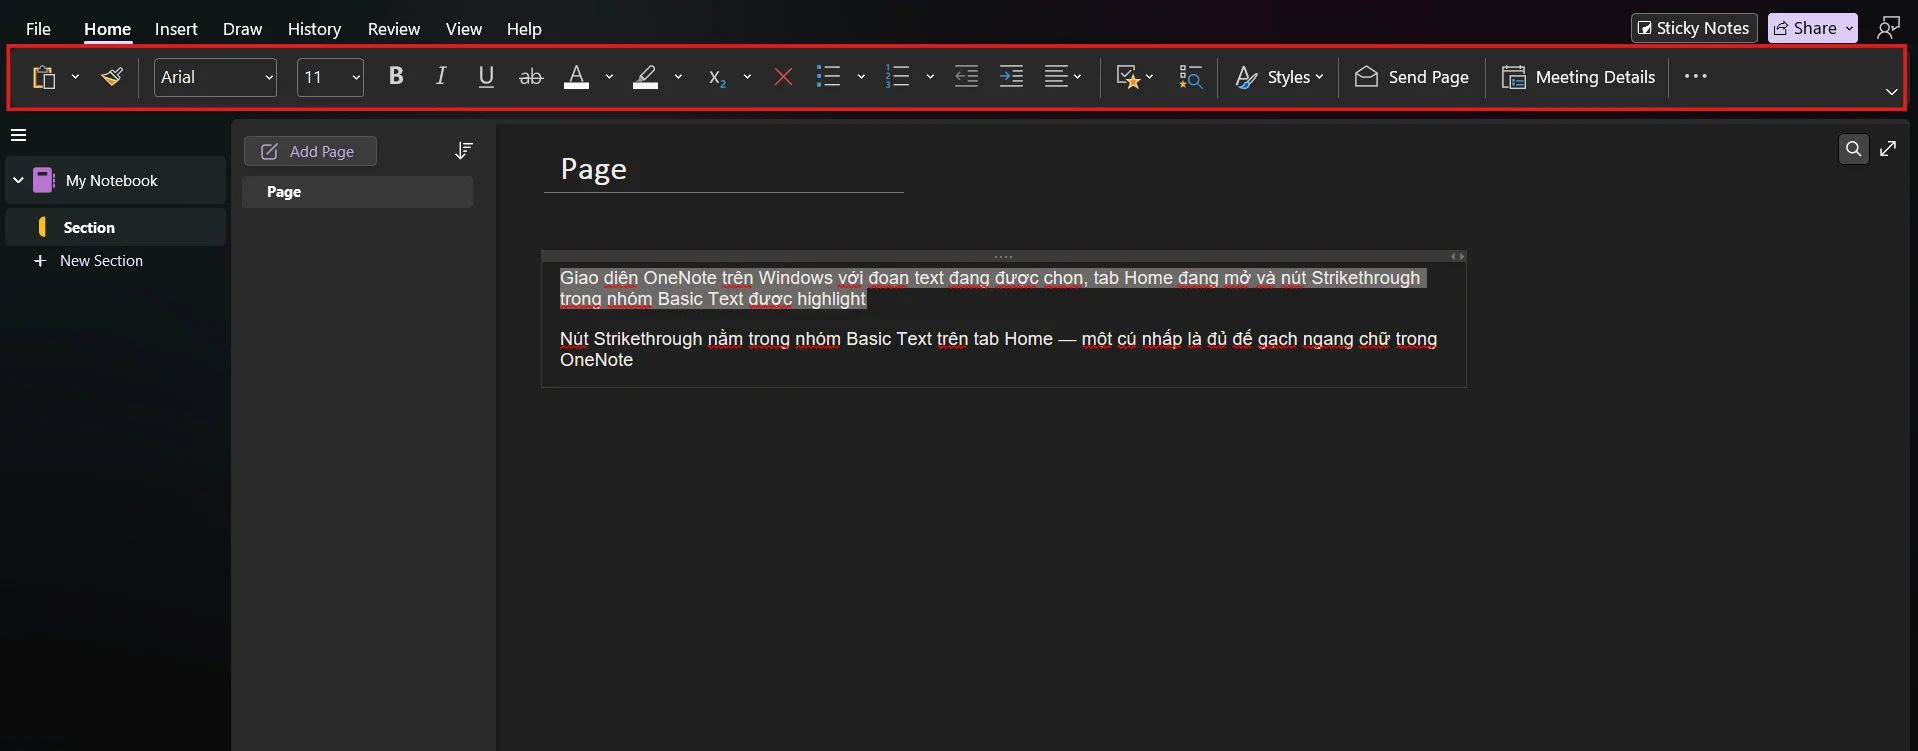Toggle bold formatting
Image resolution: width=1918 pixels, height=751 pixels.
tap(396, 77)
